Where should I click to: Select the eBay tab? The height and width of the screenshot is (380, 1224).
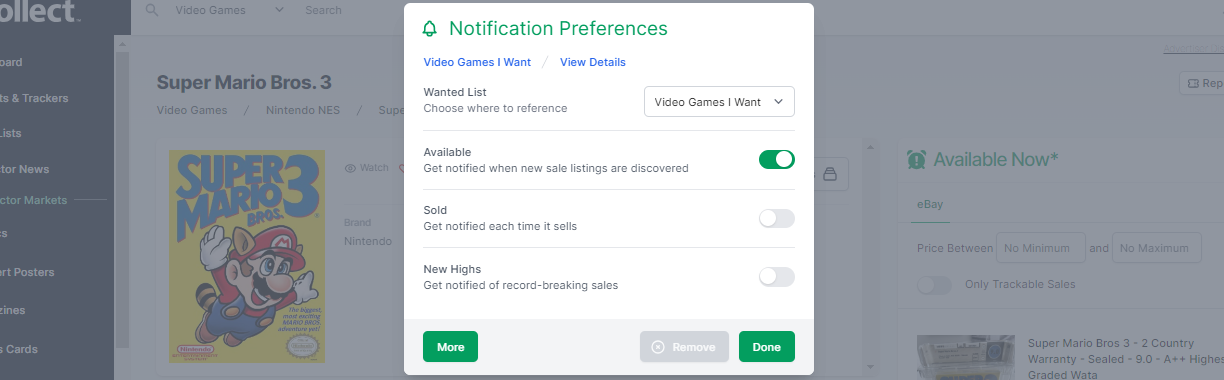pyautogui.click(x=930, y=204)
